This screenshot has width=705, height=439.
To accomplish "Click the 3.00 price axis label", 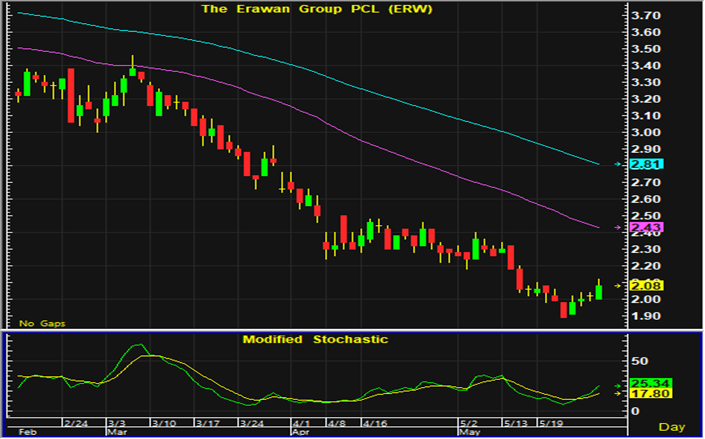I will [646, 132].
